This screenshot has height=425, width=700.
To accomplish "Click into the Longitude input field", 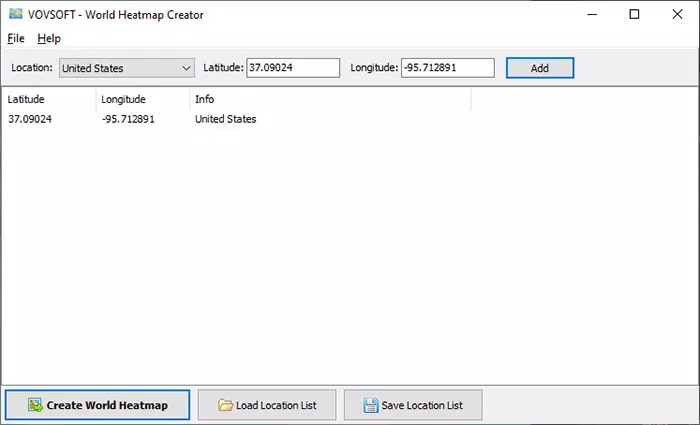I will click(x=448, y=68).
